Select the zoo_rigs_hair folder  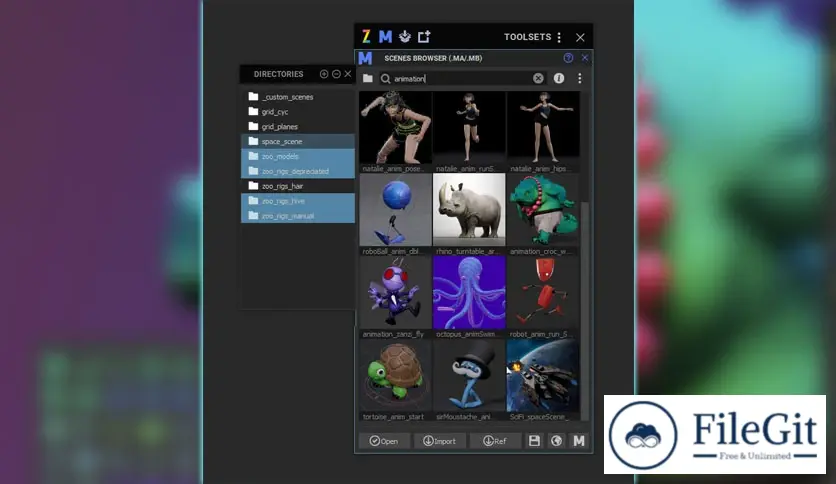tap(298, 186)
